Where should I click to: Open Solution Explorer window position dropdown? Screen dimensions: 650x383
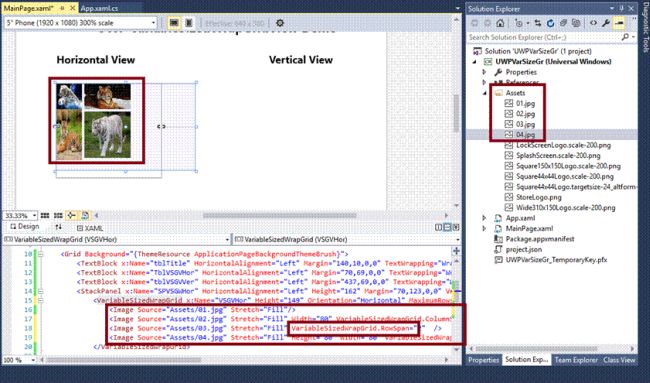tap(612, 8)
